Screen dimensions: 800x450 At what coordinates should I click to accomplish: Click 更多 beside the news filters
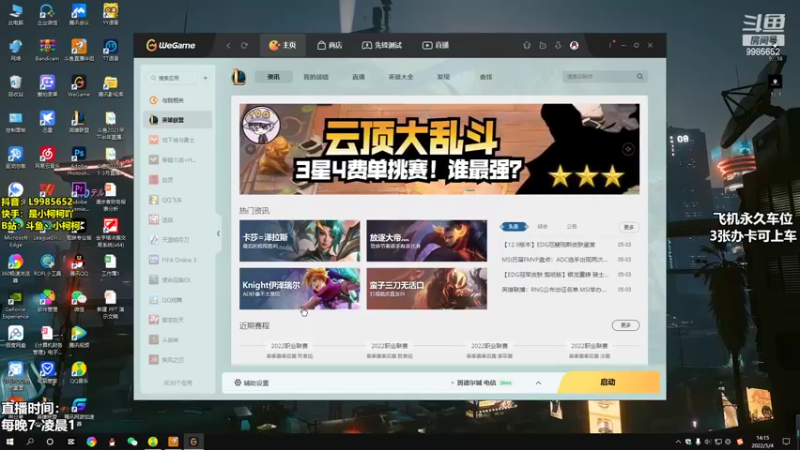click(629, 227)
